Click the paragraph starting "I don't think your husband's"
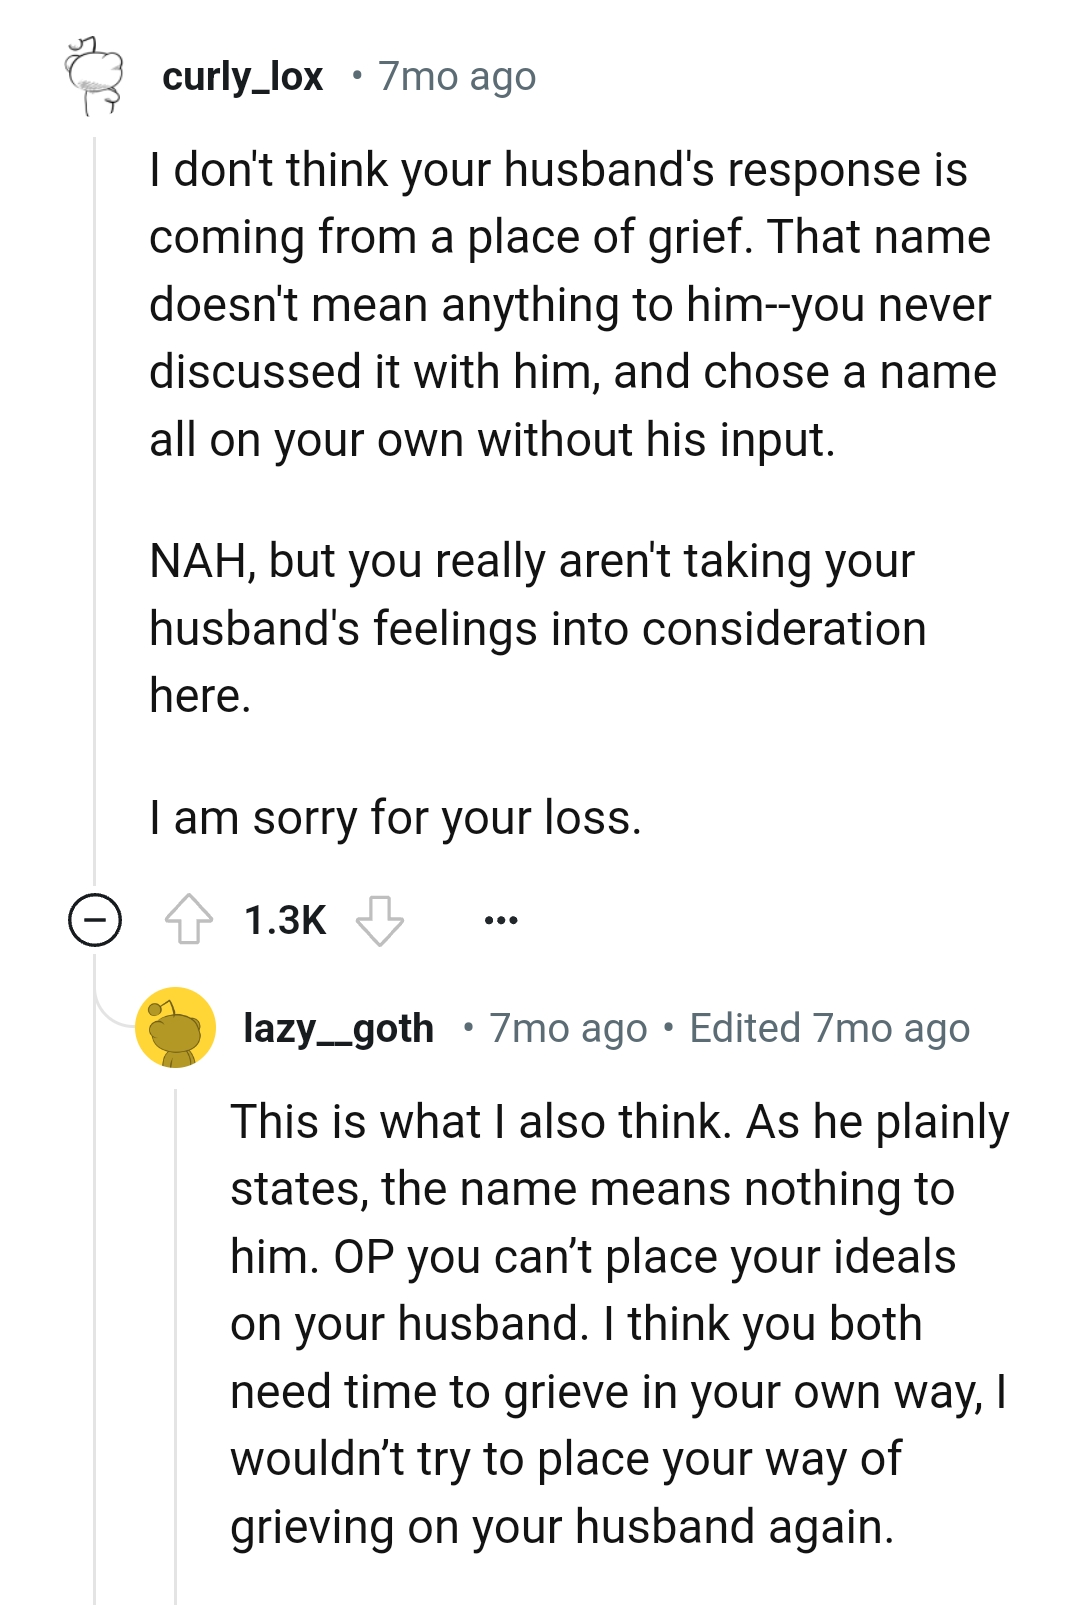Screen dimensions: 1079x1605 (570, 304)
